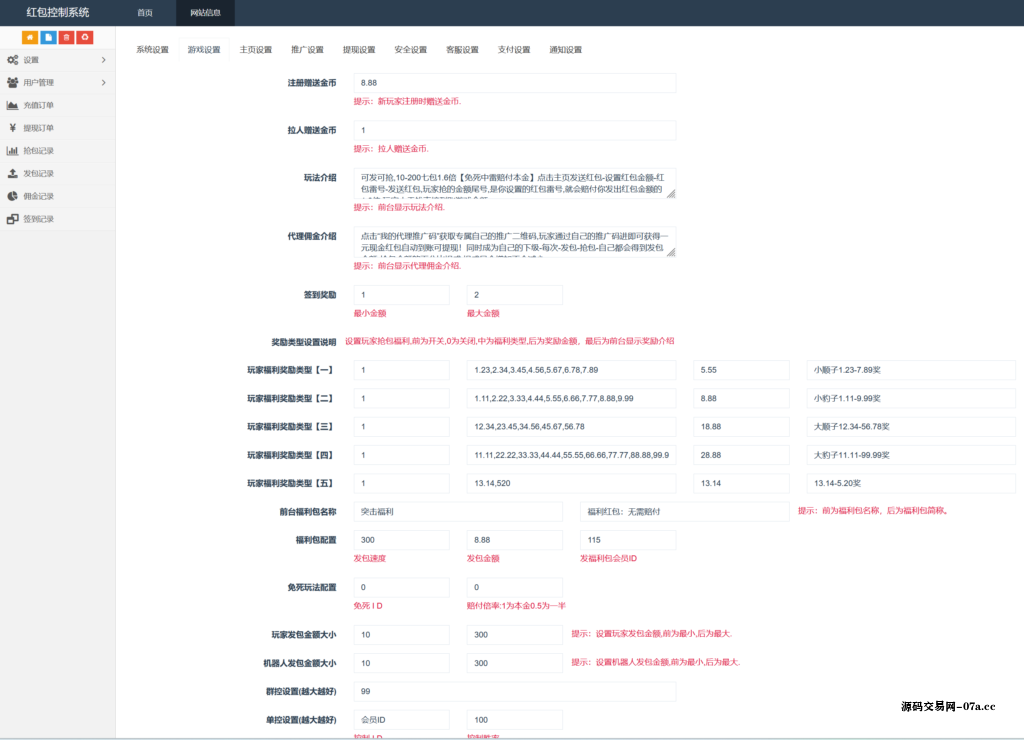
Task: Click the resize handle of 代理佣金介绍 textarea
Action: click(671, 252)
